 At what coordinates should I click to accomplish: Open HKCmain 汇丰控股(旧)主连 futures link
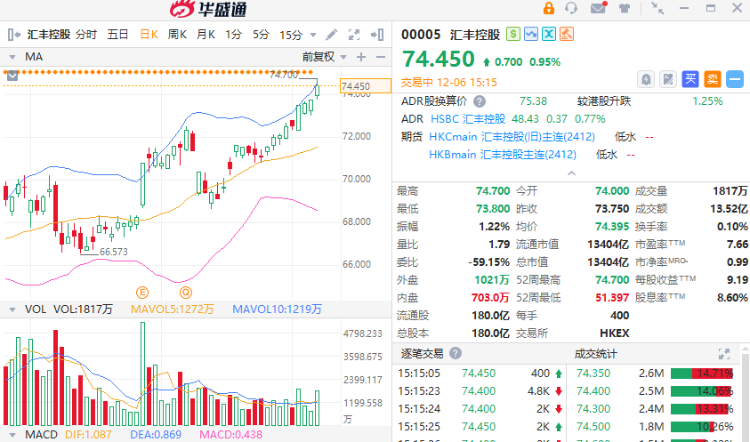tap(512, 137)
